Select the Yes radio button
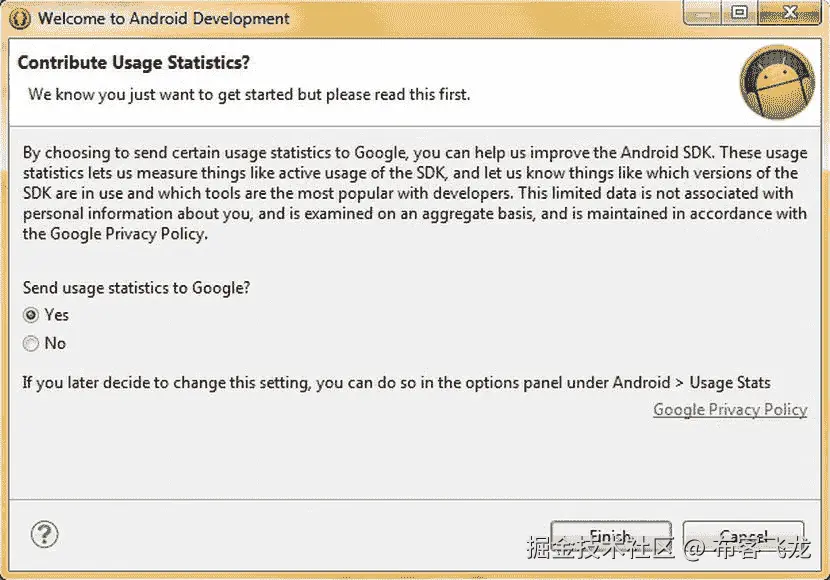Viewport: 830px width, 580px height. pos(31,315)
